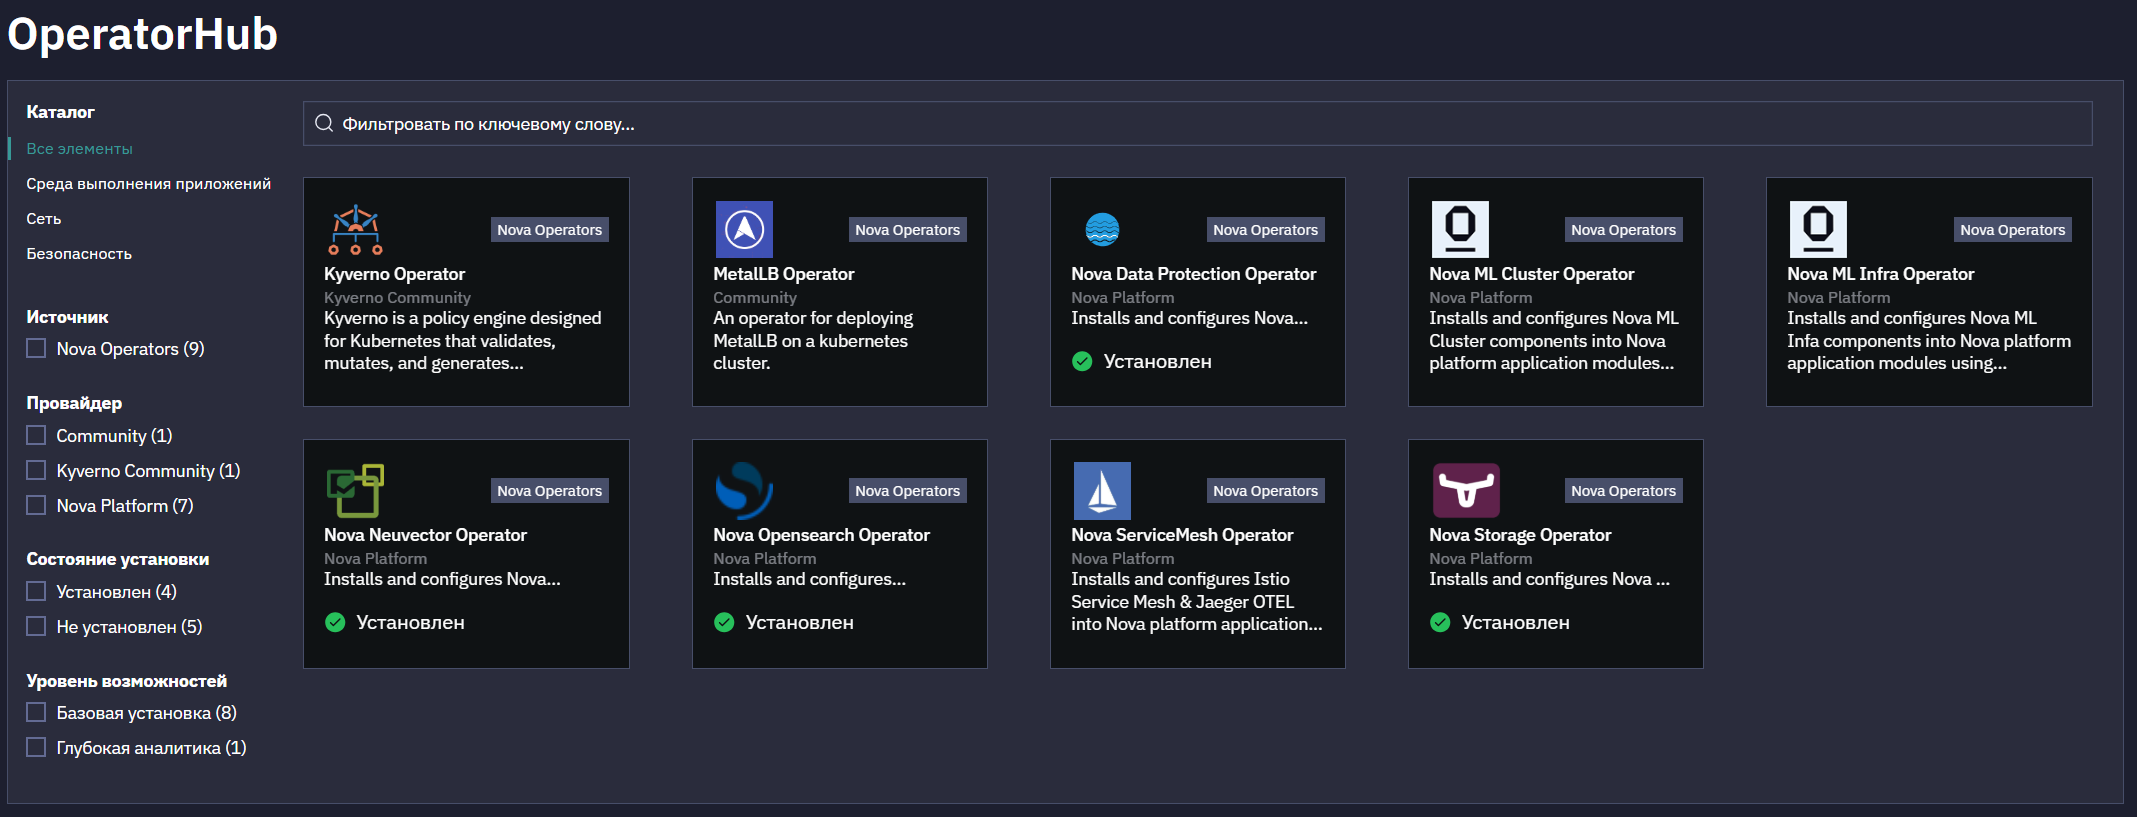Click the Kyverno Community provider text
The height and width of the screenshot is (817, 2137).
[x=397, y=297]
